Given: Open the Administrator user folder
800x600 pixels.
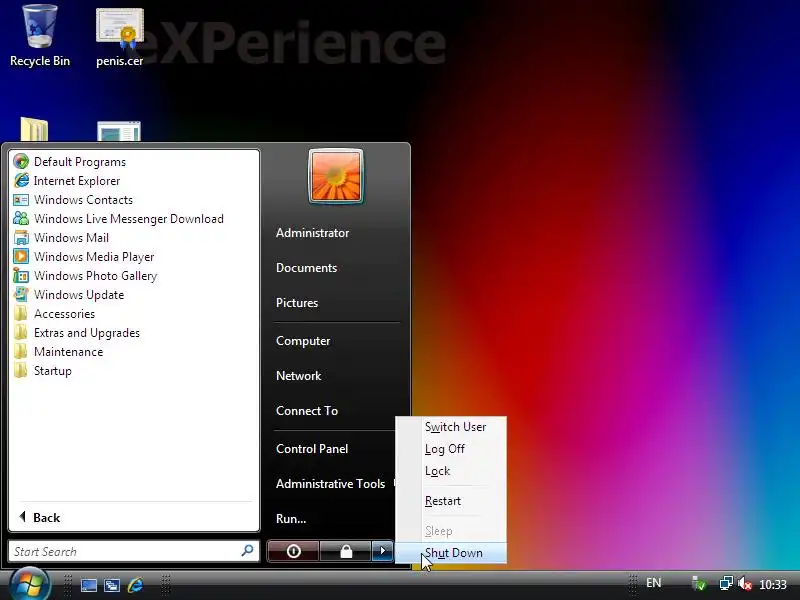Looking at the screenshot, I should [x=313, y=233].
